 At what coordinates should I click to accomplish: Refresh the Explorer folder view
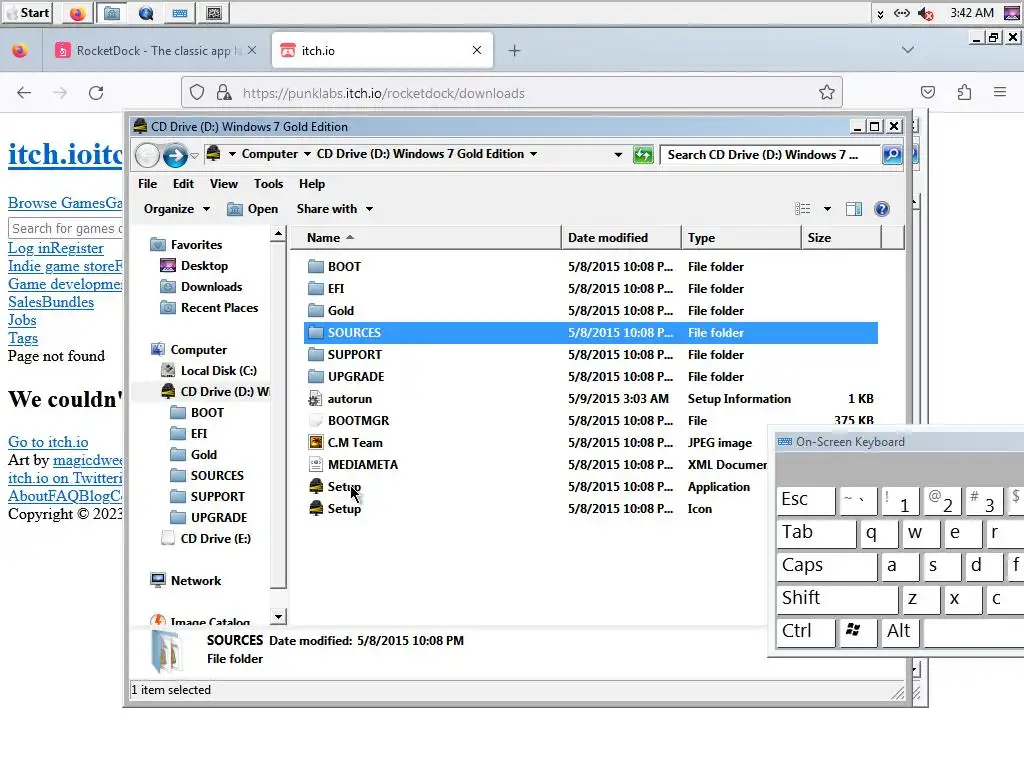(x=643, y=155)
